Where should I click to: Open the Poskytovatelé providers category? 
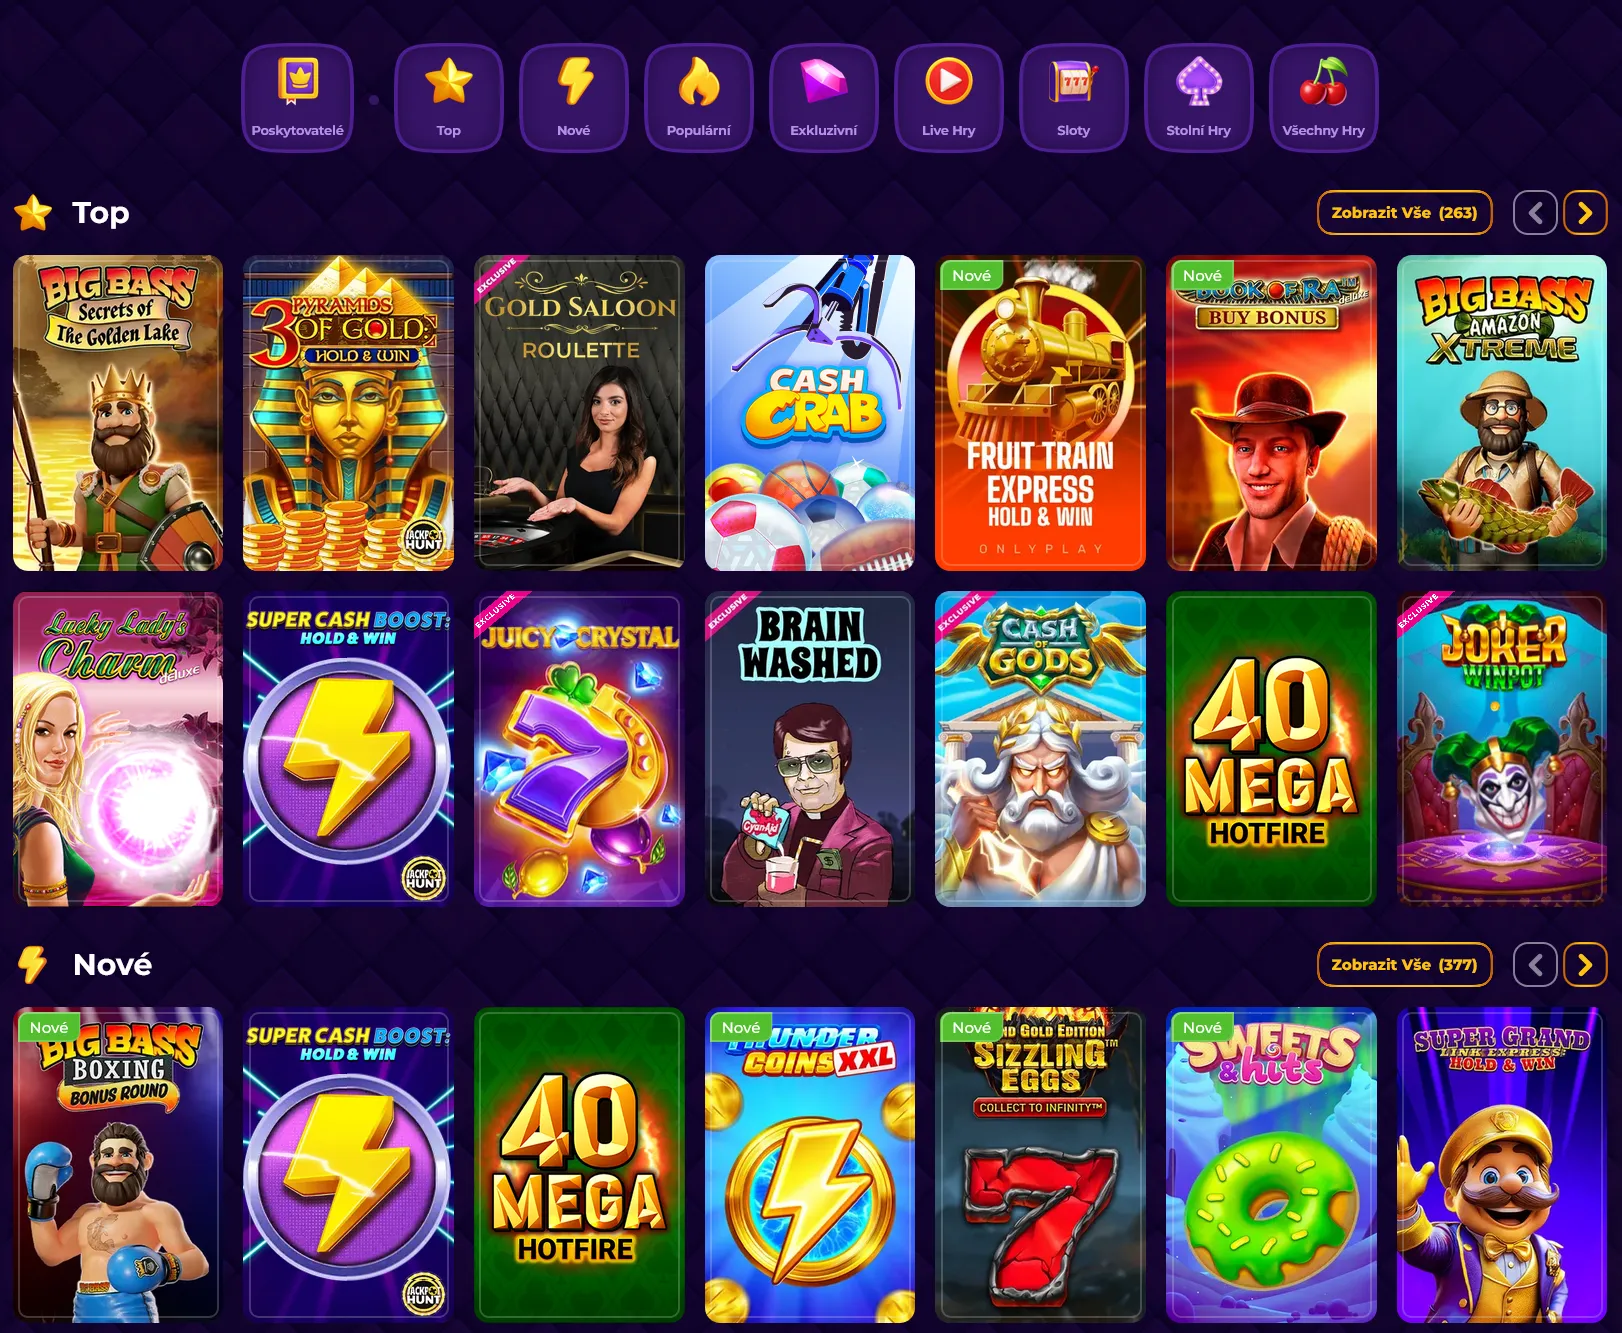(x=297, y=97)
